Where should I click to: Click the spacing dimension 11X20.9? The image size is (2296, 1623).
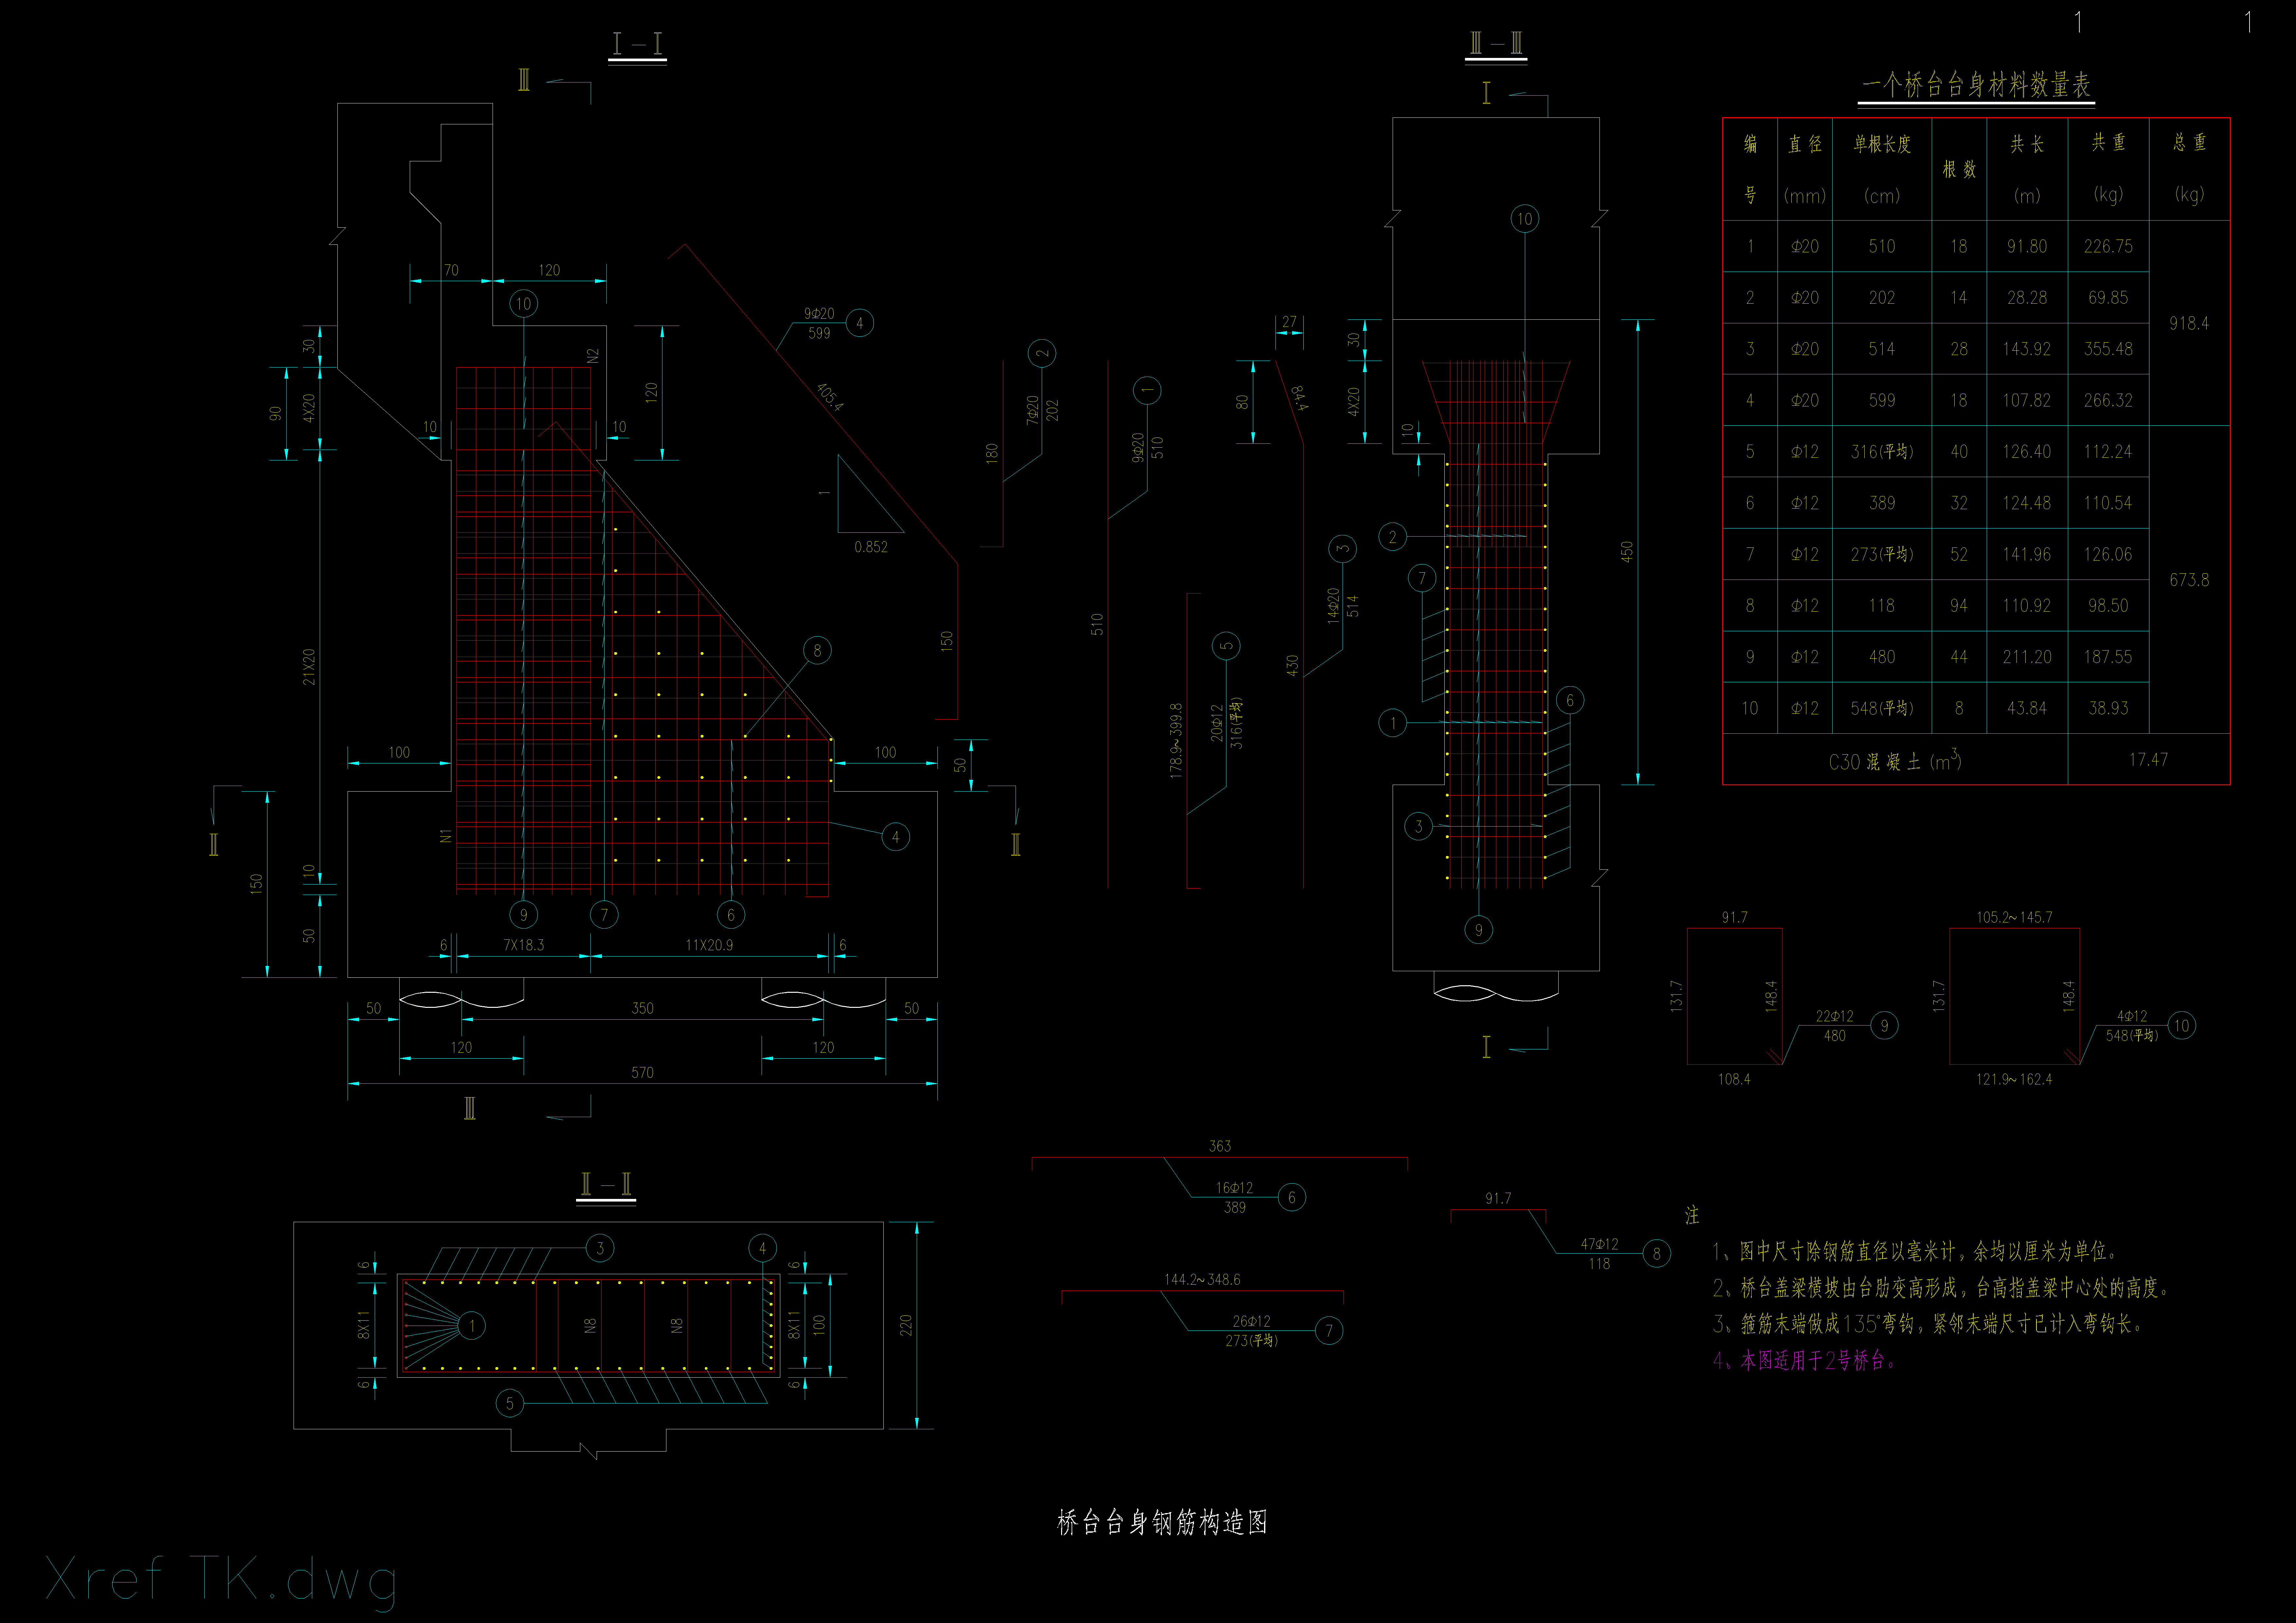click(x=709, y=945)
